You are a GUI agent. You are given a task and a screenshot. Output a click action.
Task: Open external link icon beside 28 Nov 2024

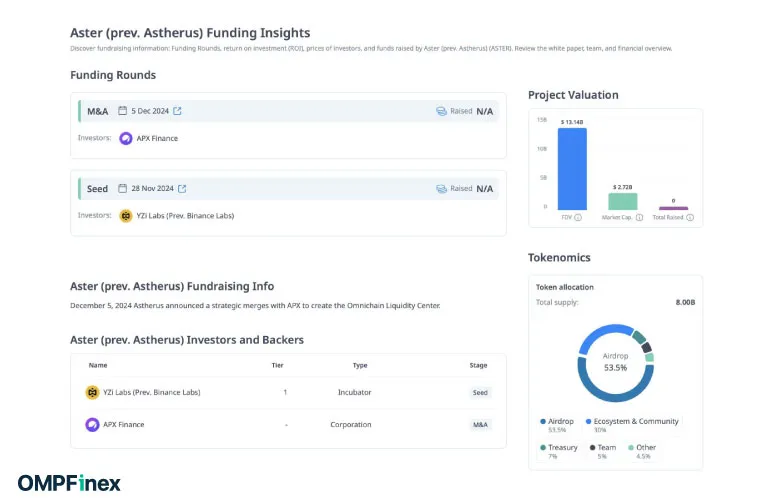pos(182,188)
